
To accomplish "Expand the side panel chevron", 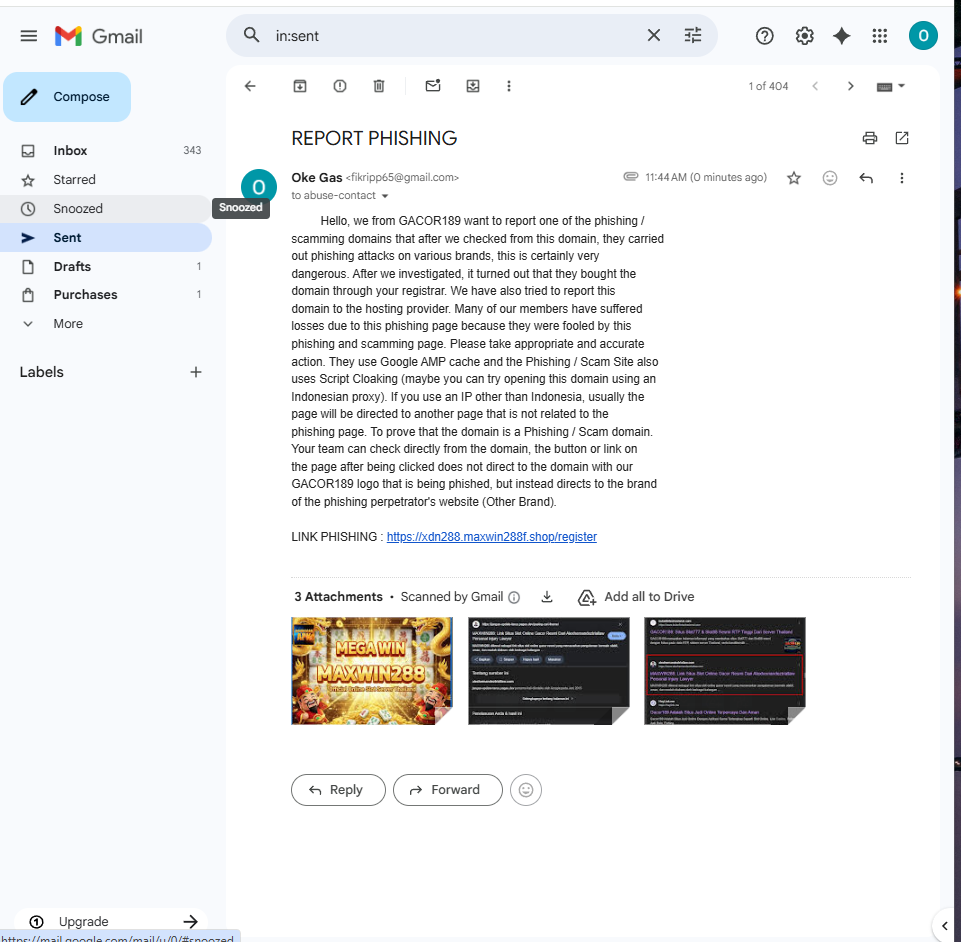I will [944, 925].
